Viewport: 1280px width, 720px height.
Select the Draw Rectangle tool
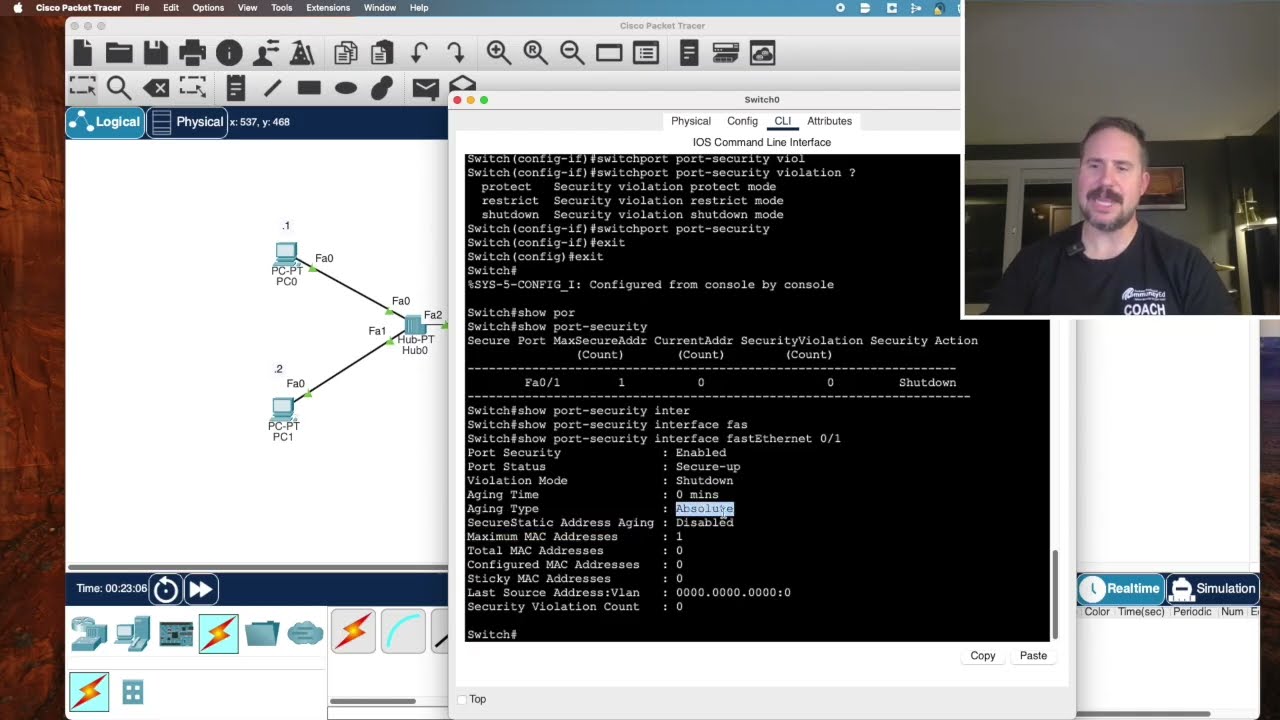[x=309, y=88]
